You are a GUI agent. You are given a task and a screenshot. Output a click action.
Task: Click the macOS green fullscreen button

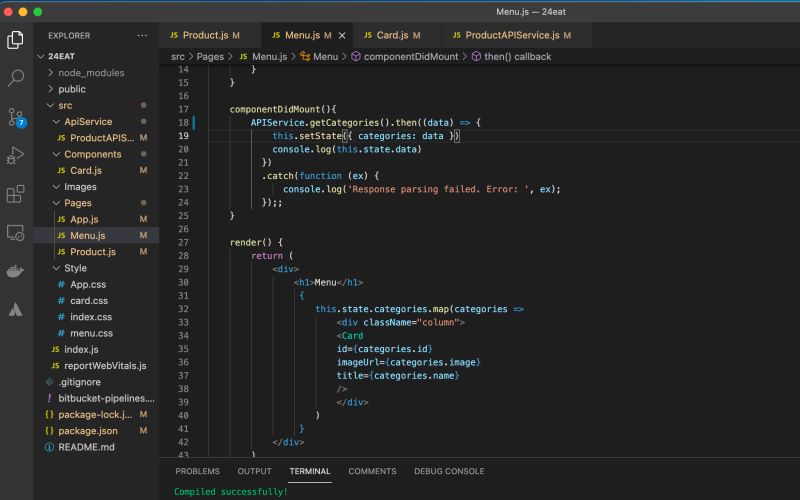pyautogui.click(x=38, y=12)
